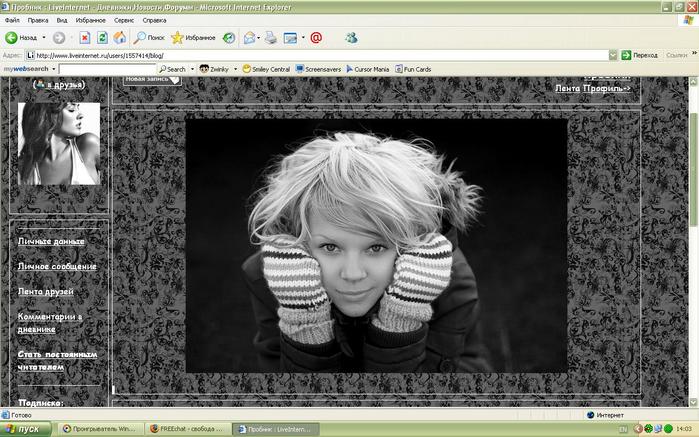Click the green Go (Переход) button
Screen dimensions: 699x437
pos(639,55)
